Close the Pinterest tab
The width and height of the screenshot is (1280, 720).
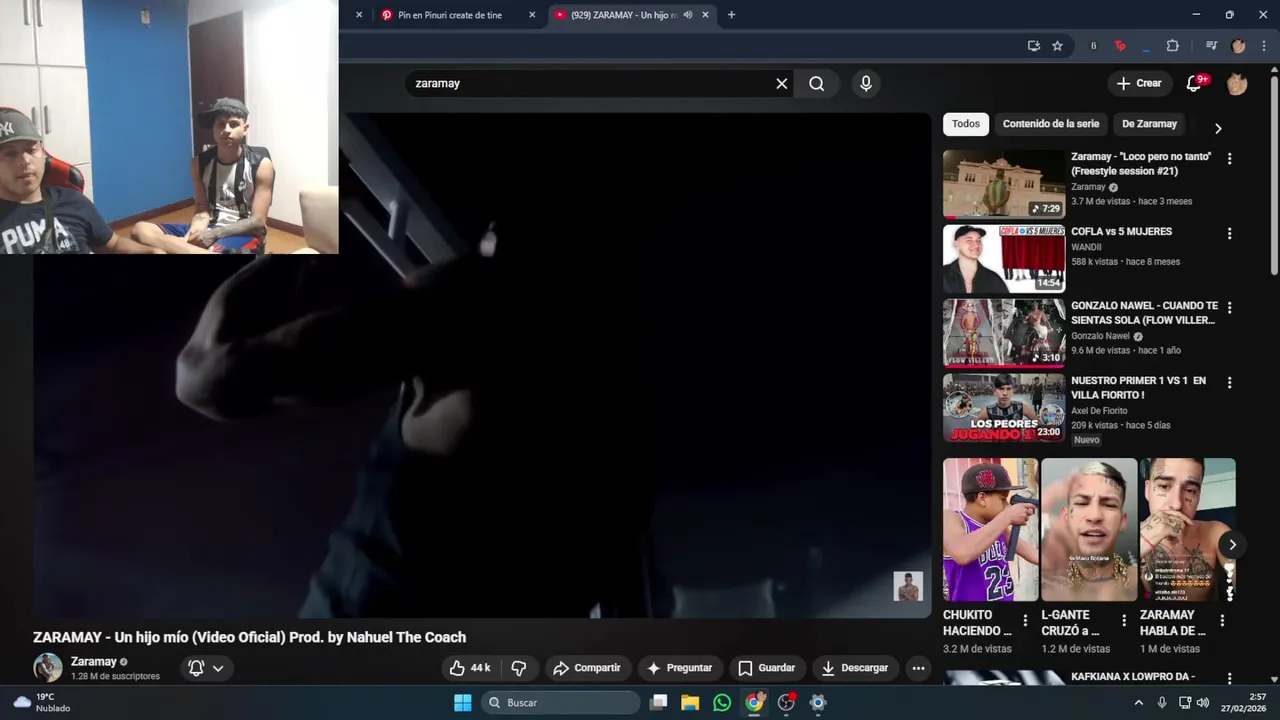[x=532, y=15]
